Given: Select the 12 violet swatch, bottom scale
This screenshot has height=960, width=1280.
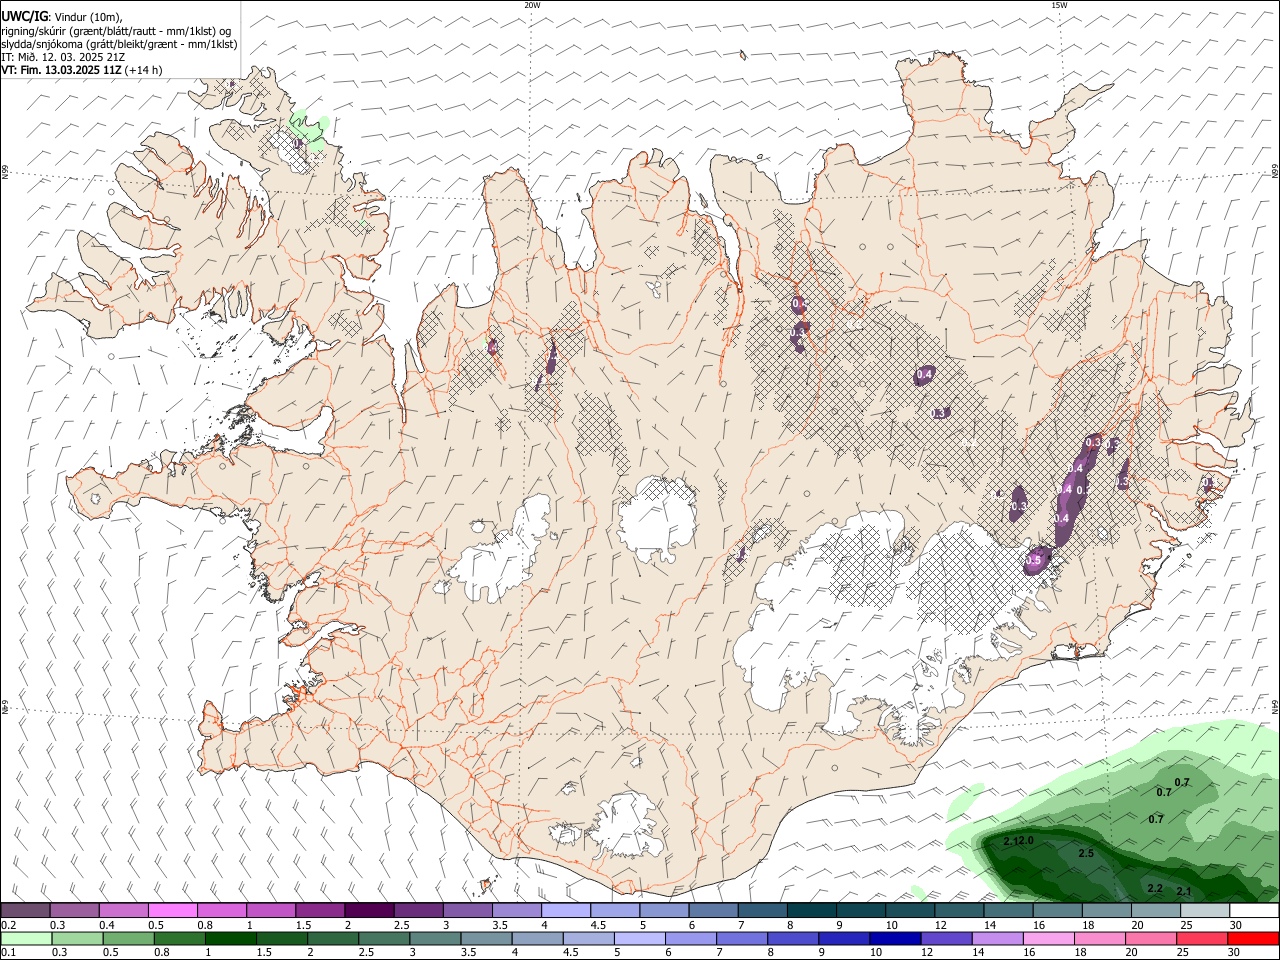Looking at the screenshot, I should pos(946,938).
